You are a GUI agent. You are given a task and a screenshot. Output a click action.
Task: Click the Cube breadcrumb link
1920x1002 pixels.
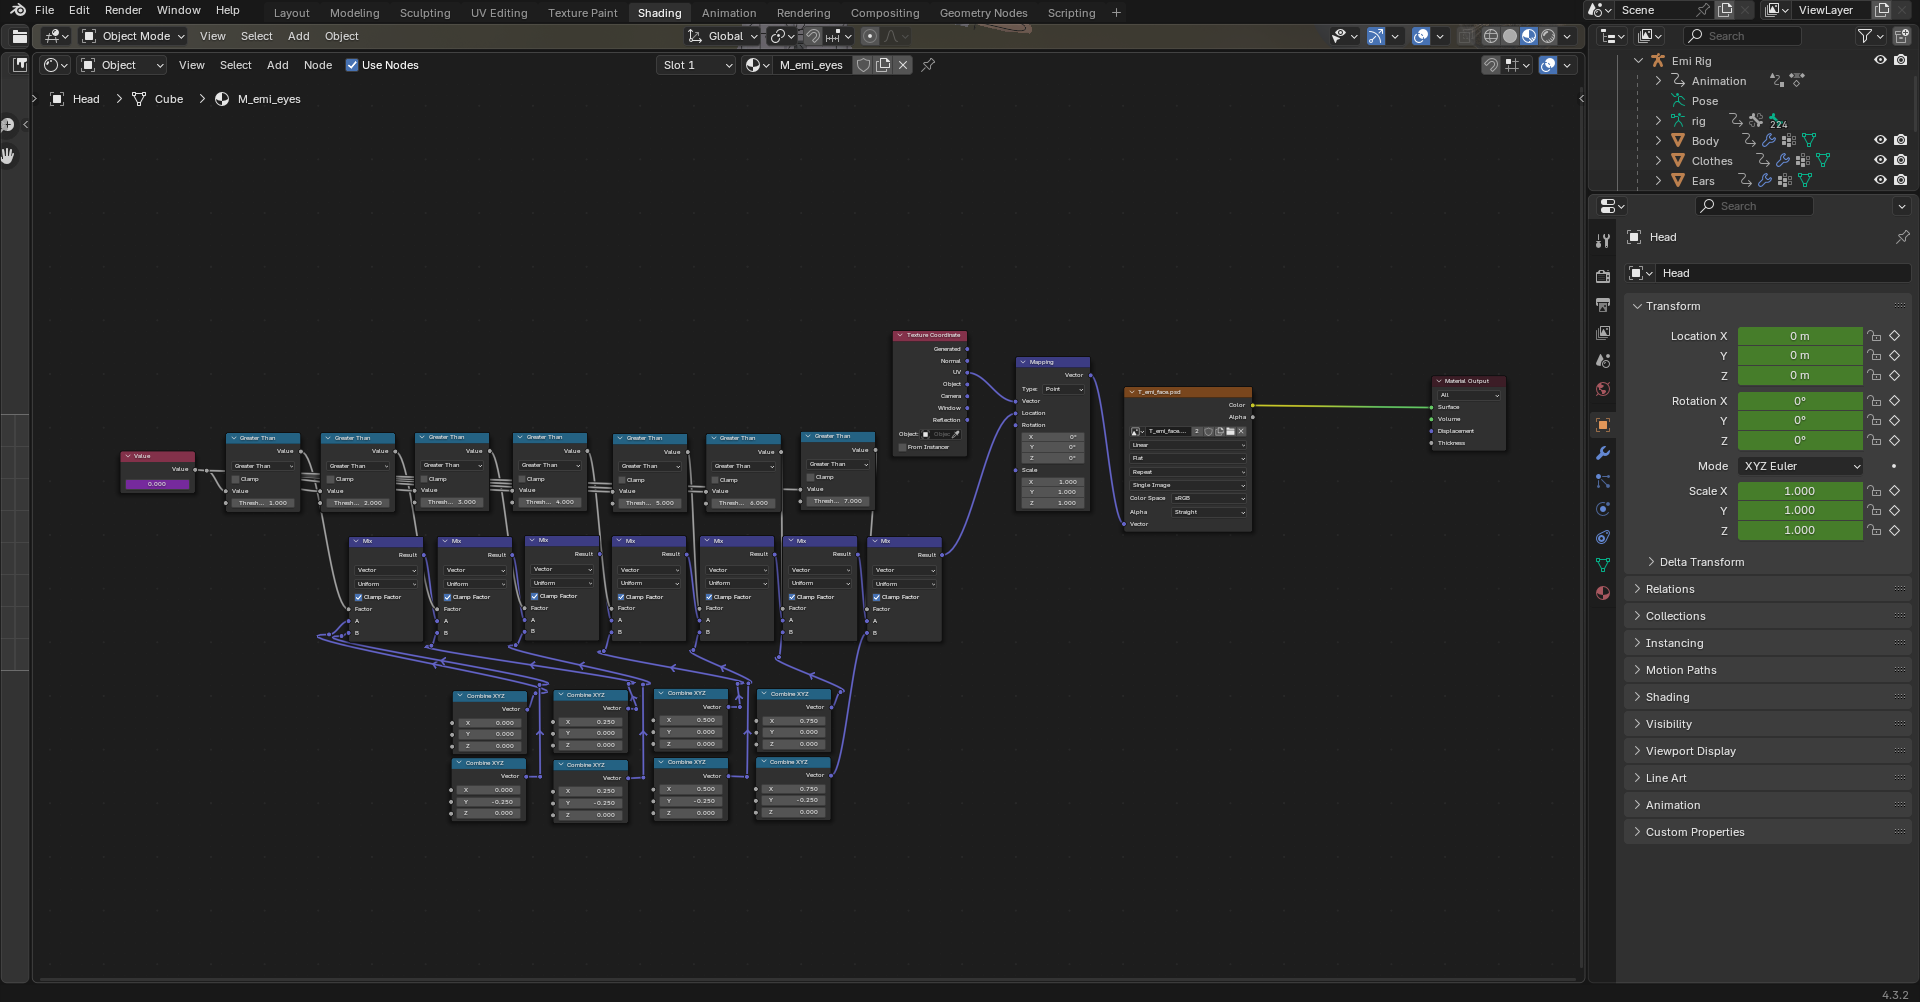pyautogui.click(x=168, y=99)
